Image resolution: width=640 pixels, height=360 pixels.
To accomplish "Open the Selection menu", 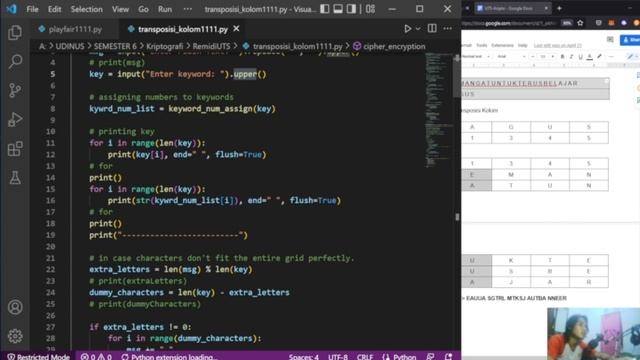I will [87, 9].
